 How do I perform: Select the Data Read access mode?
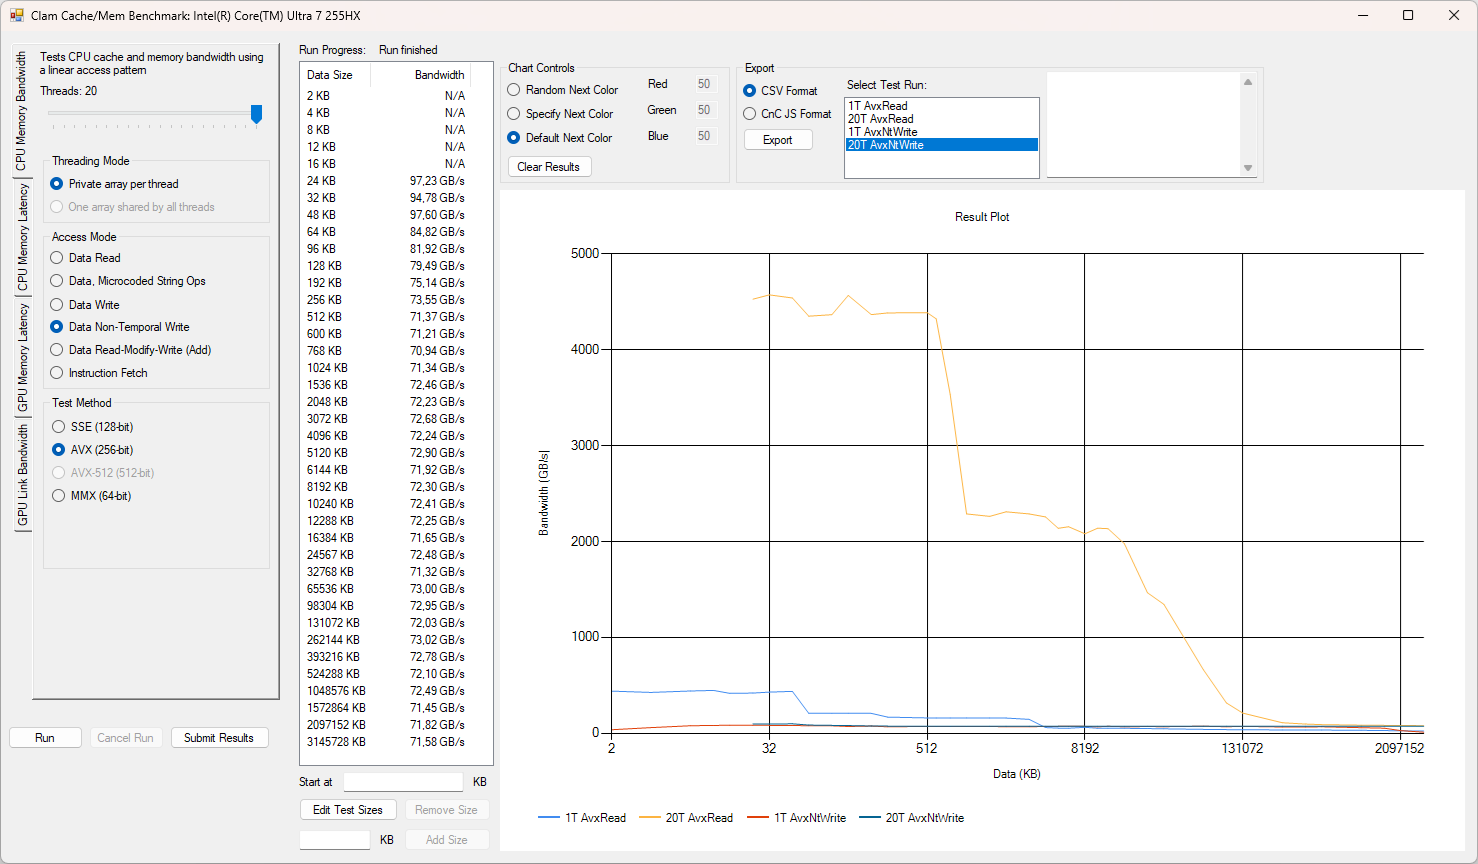(x=58, y=258)
